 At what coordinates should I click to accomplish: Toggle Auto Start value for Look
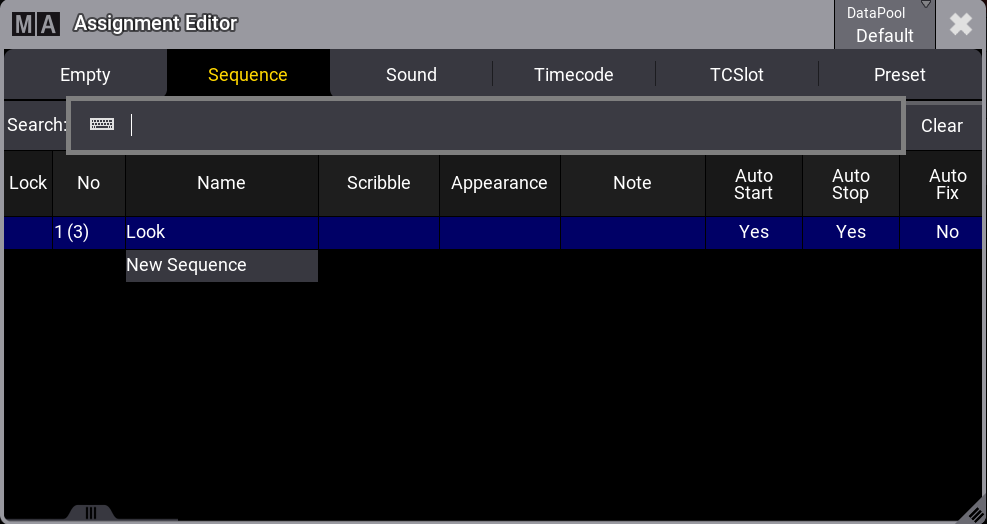(753, 232)
